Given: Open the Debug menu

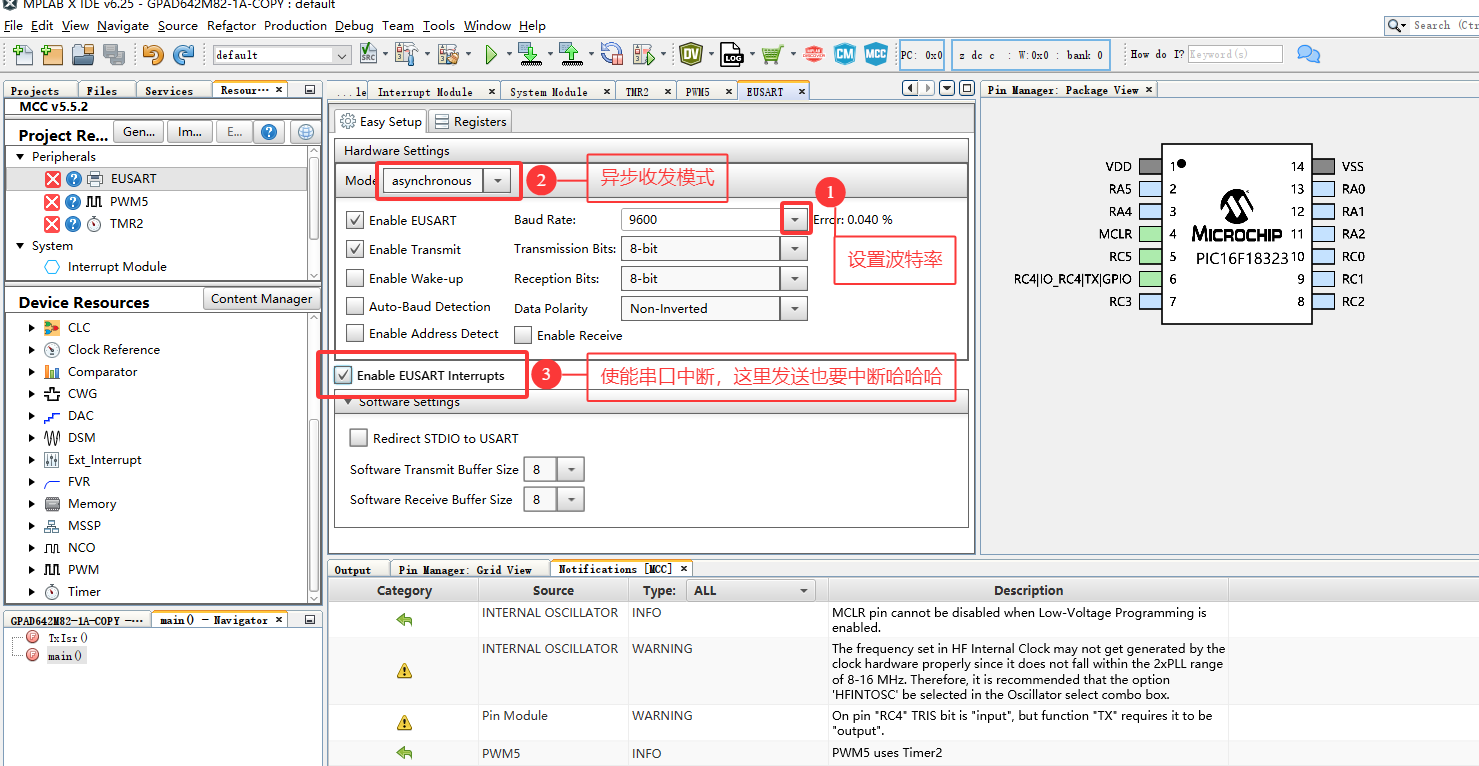Looking at the screenshot, I should pyautogui.click(x=354, y=25).
